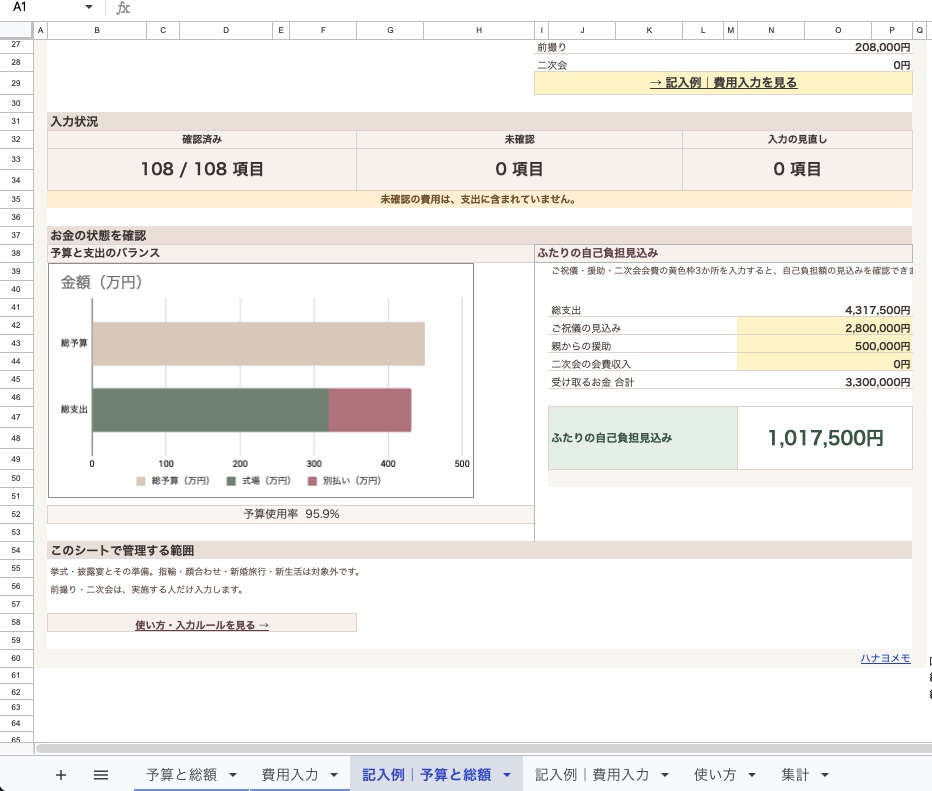Open dropdown arrow on 使い方 tab
This screenshot has width=932, height=791.
coord(752,774)
